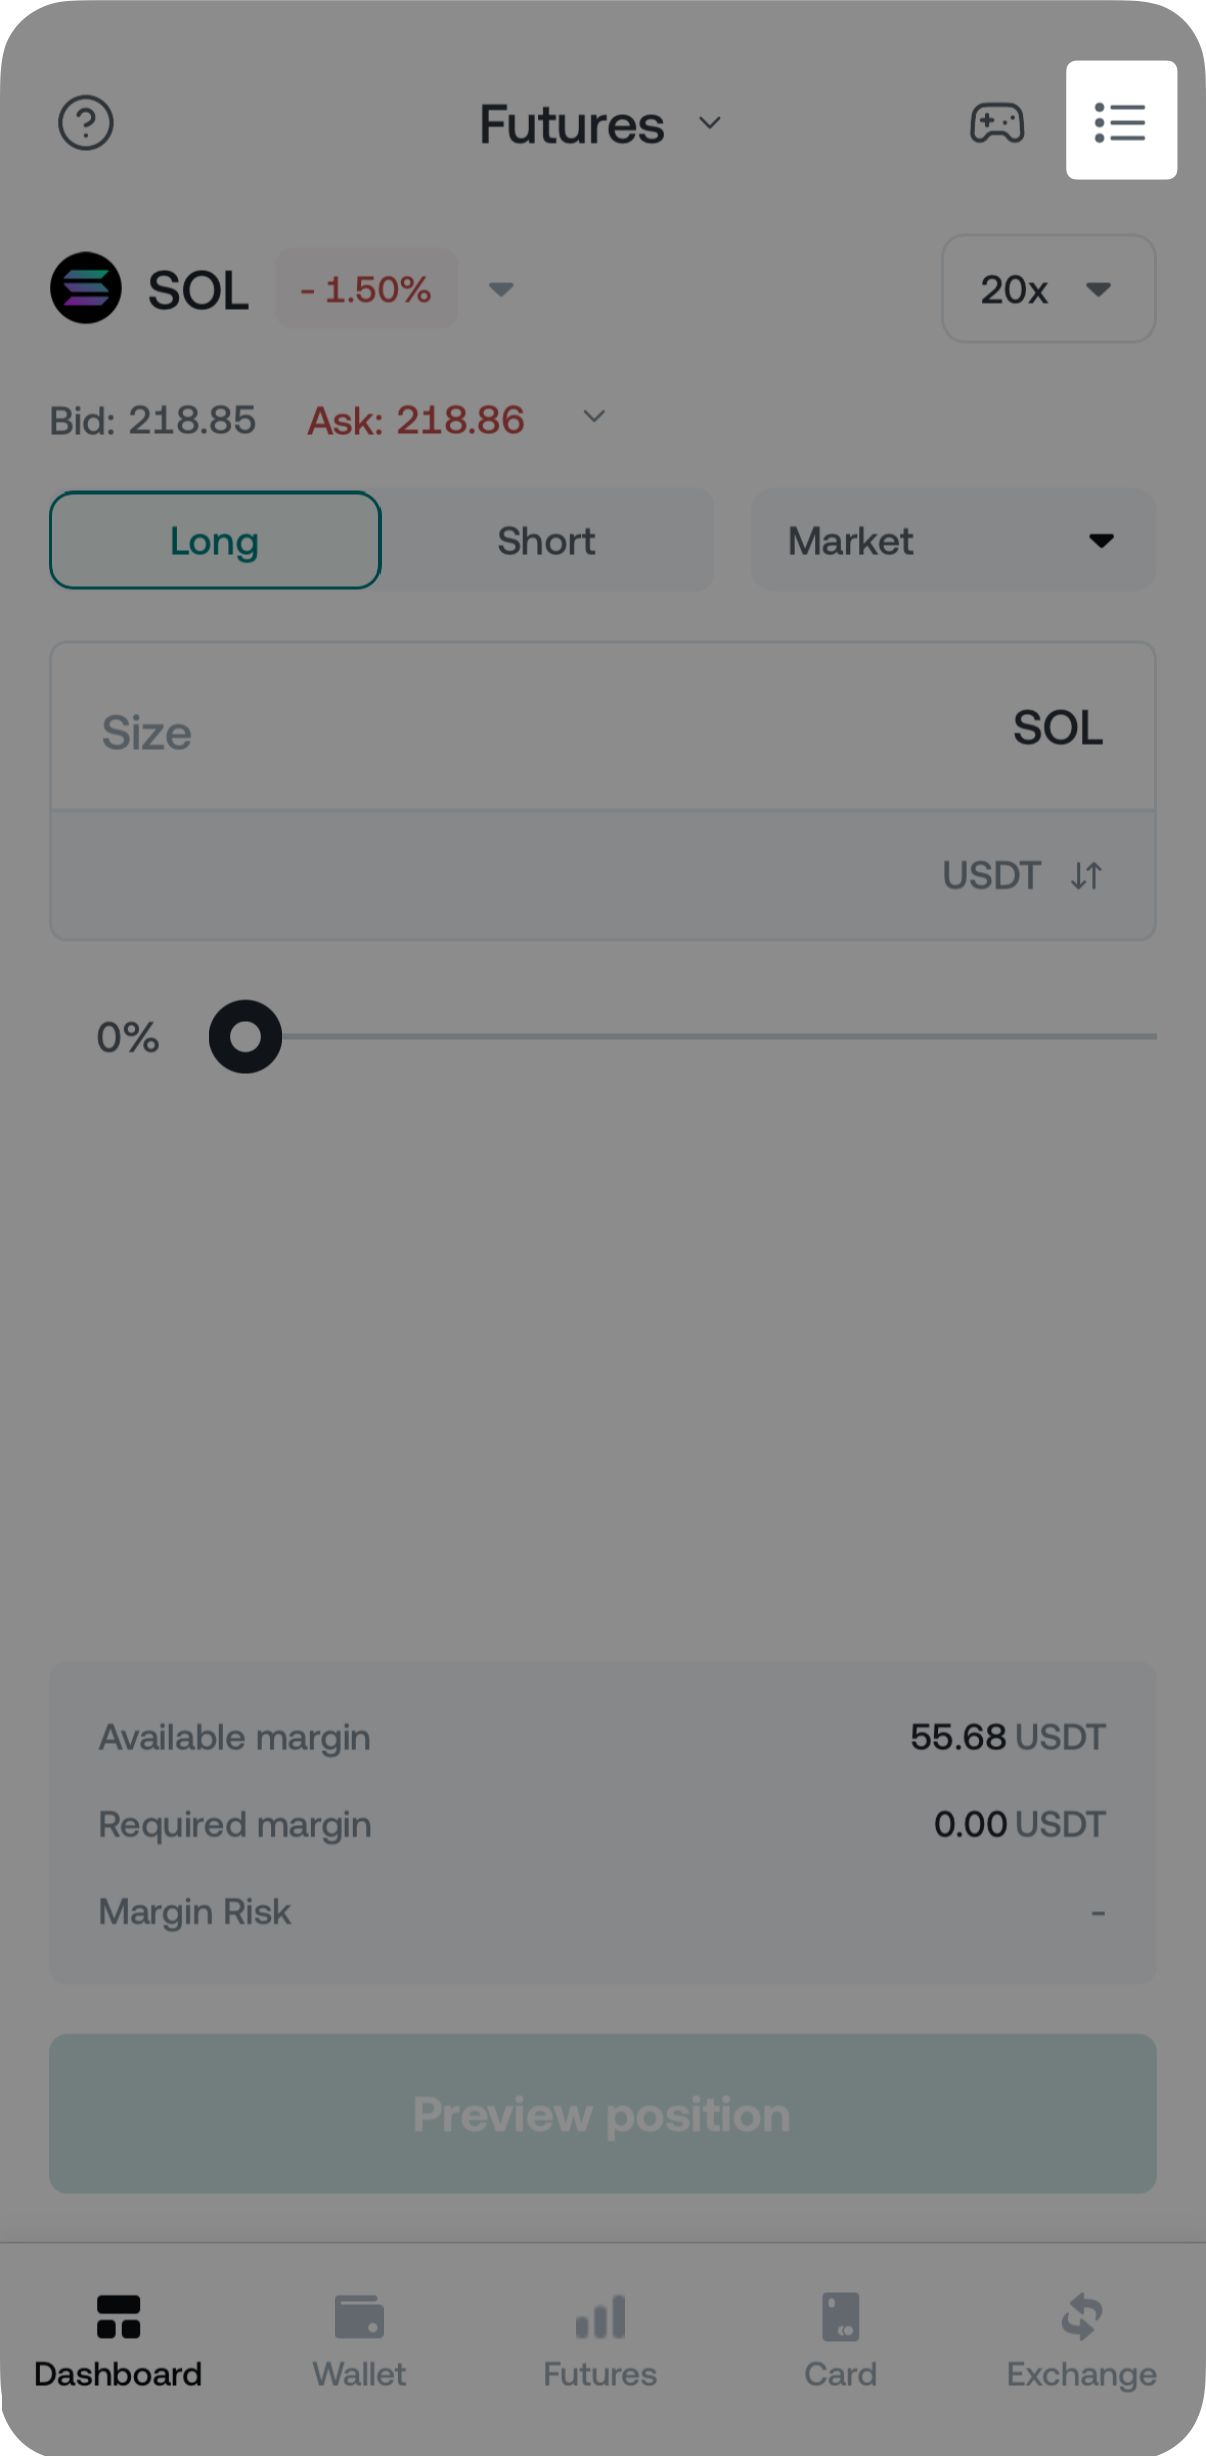The image size is (1206, 2456).
Task: Open the highlighted list menu icon
Action: pyautogui.click(x=1120, y=121)
